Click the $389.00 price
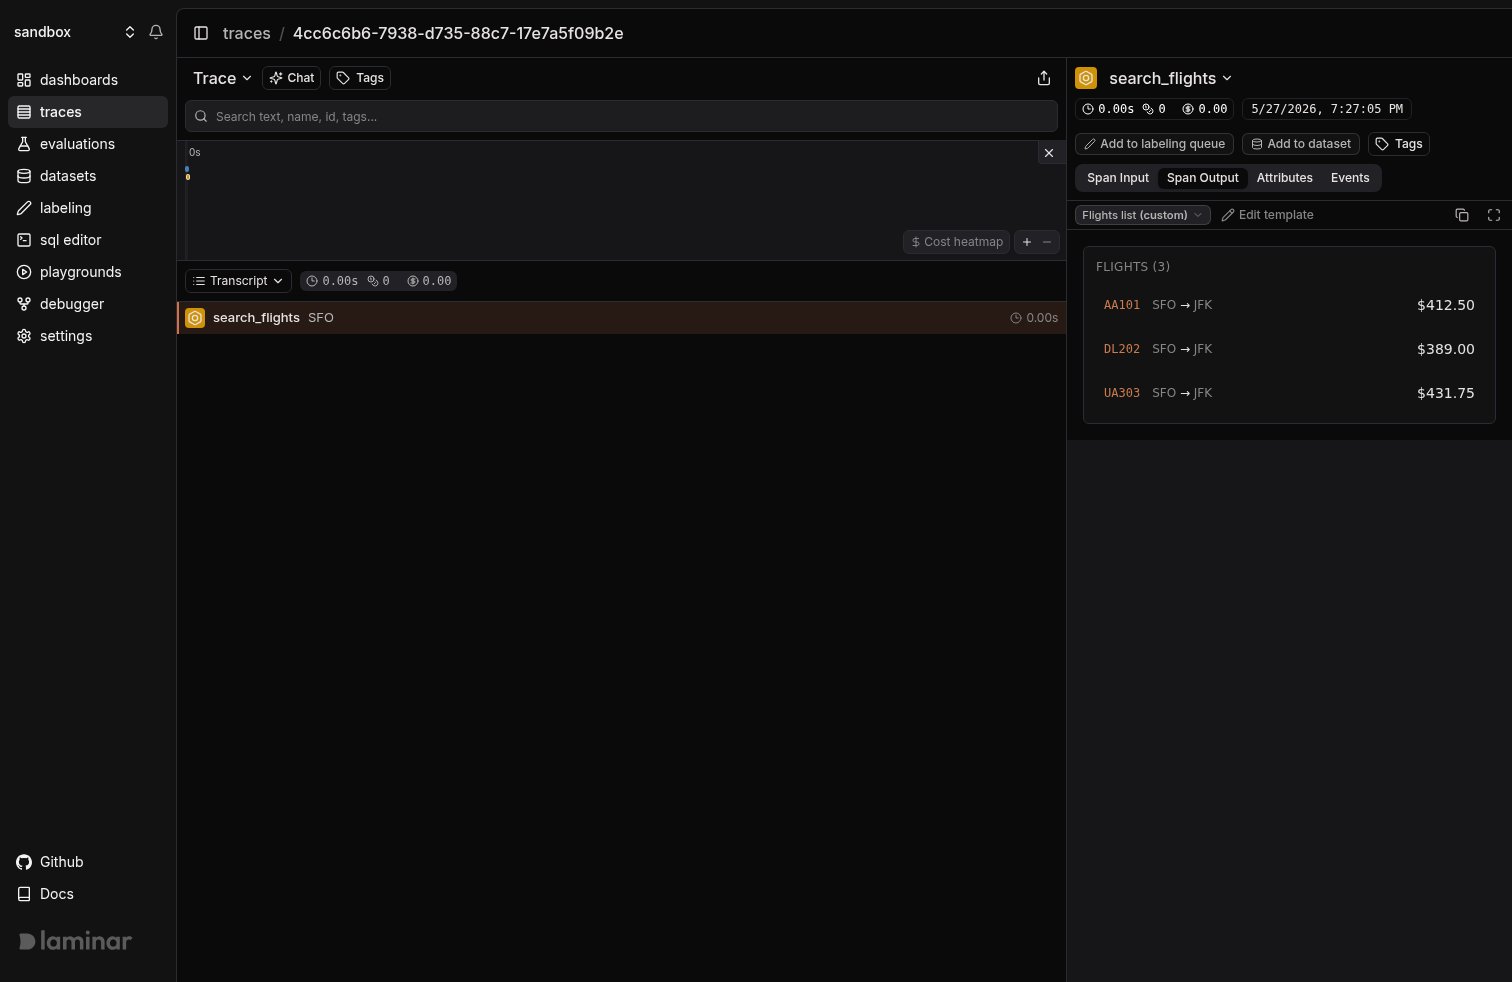 [1445, 349]
